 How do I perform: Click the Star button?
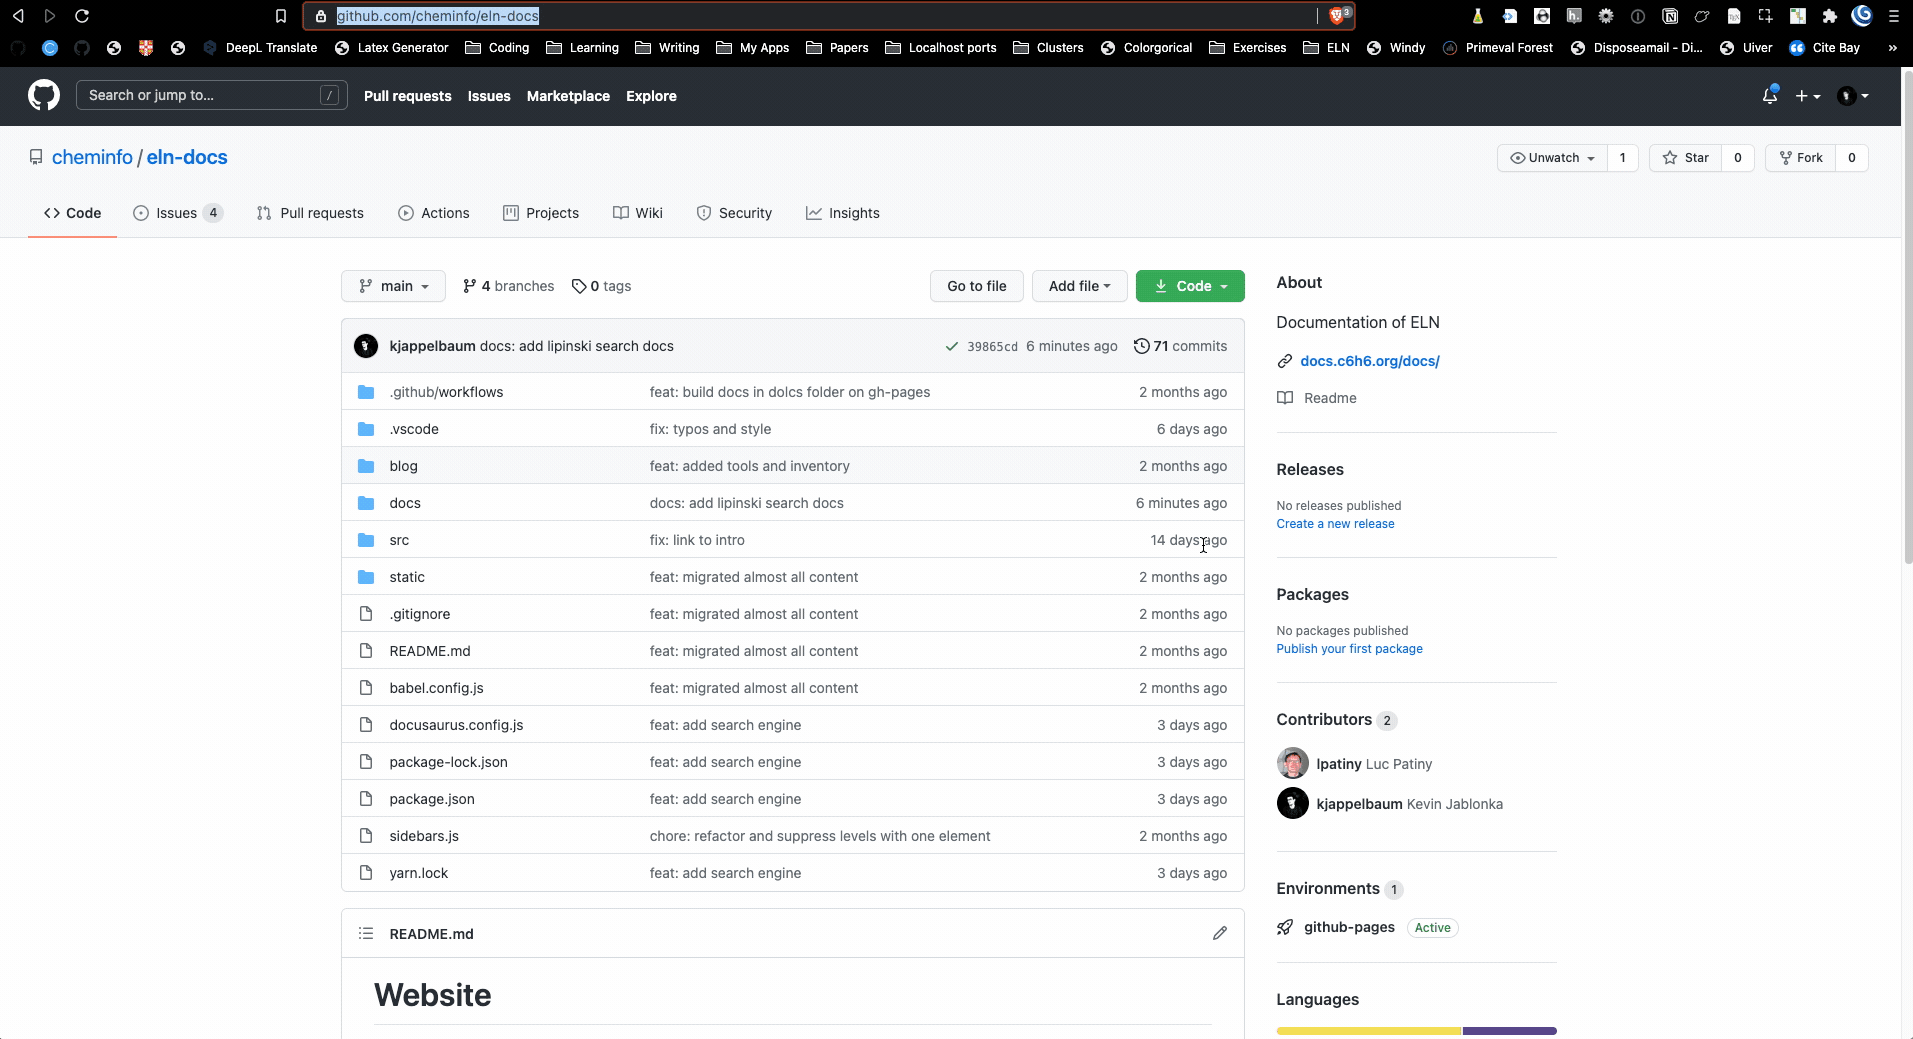pyautogui.click(x=1686, y=158)
